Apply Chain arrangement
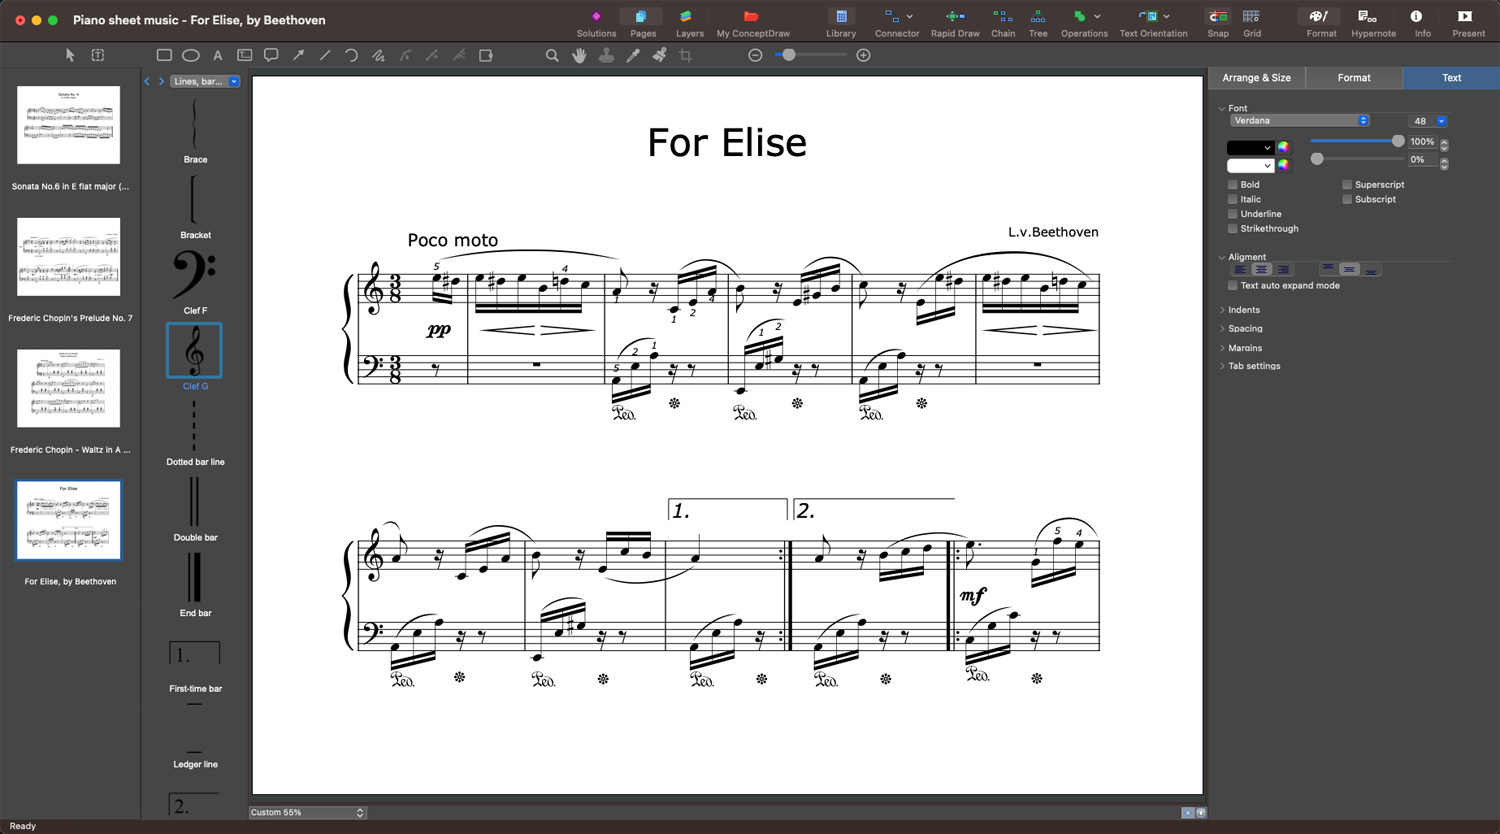The width and height of the screenshot is (1500, 834). click(1003, 23)
